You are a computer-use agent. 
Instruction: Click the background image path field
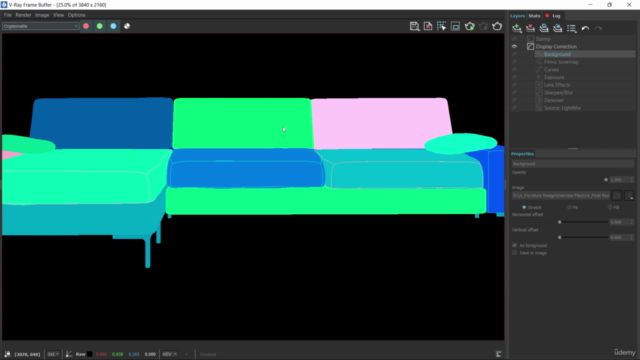click(561, 196)
